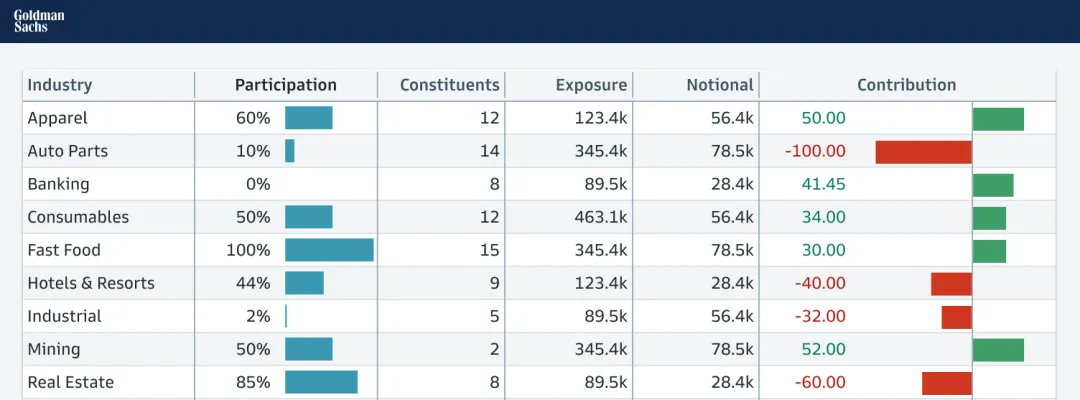1080x400 pixels.
Task: Click Fast Food's 100% participation bar
Action: tap(329, 250)
